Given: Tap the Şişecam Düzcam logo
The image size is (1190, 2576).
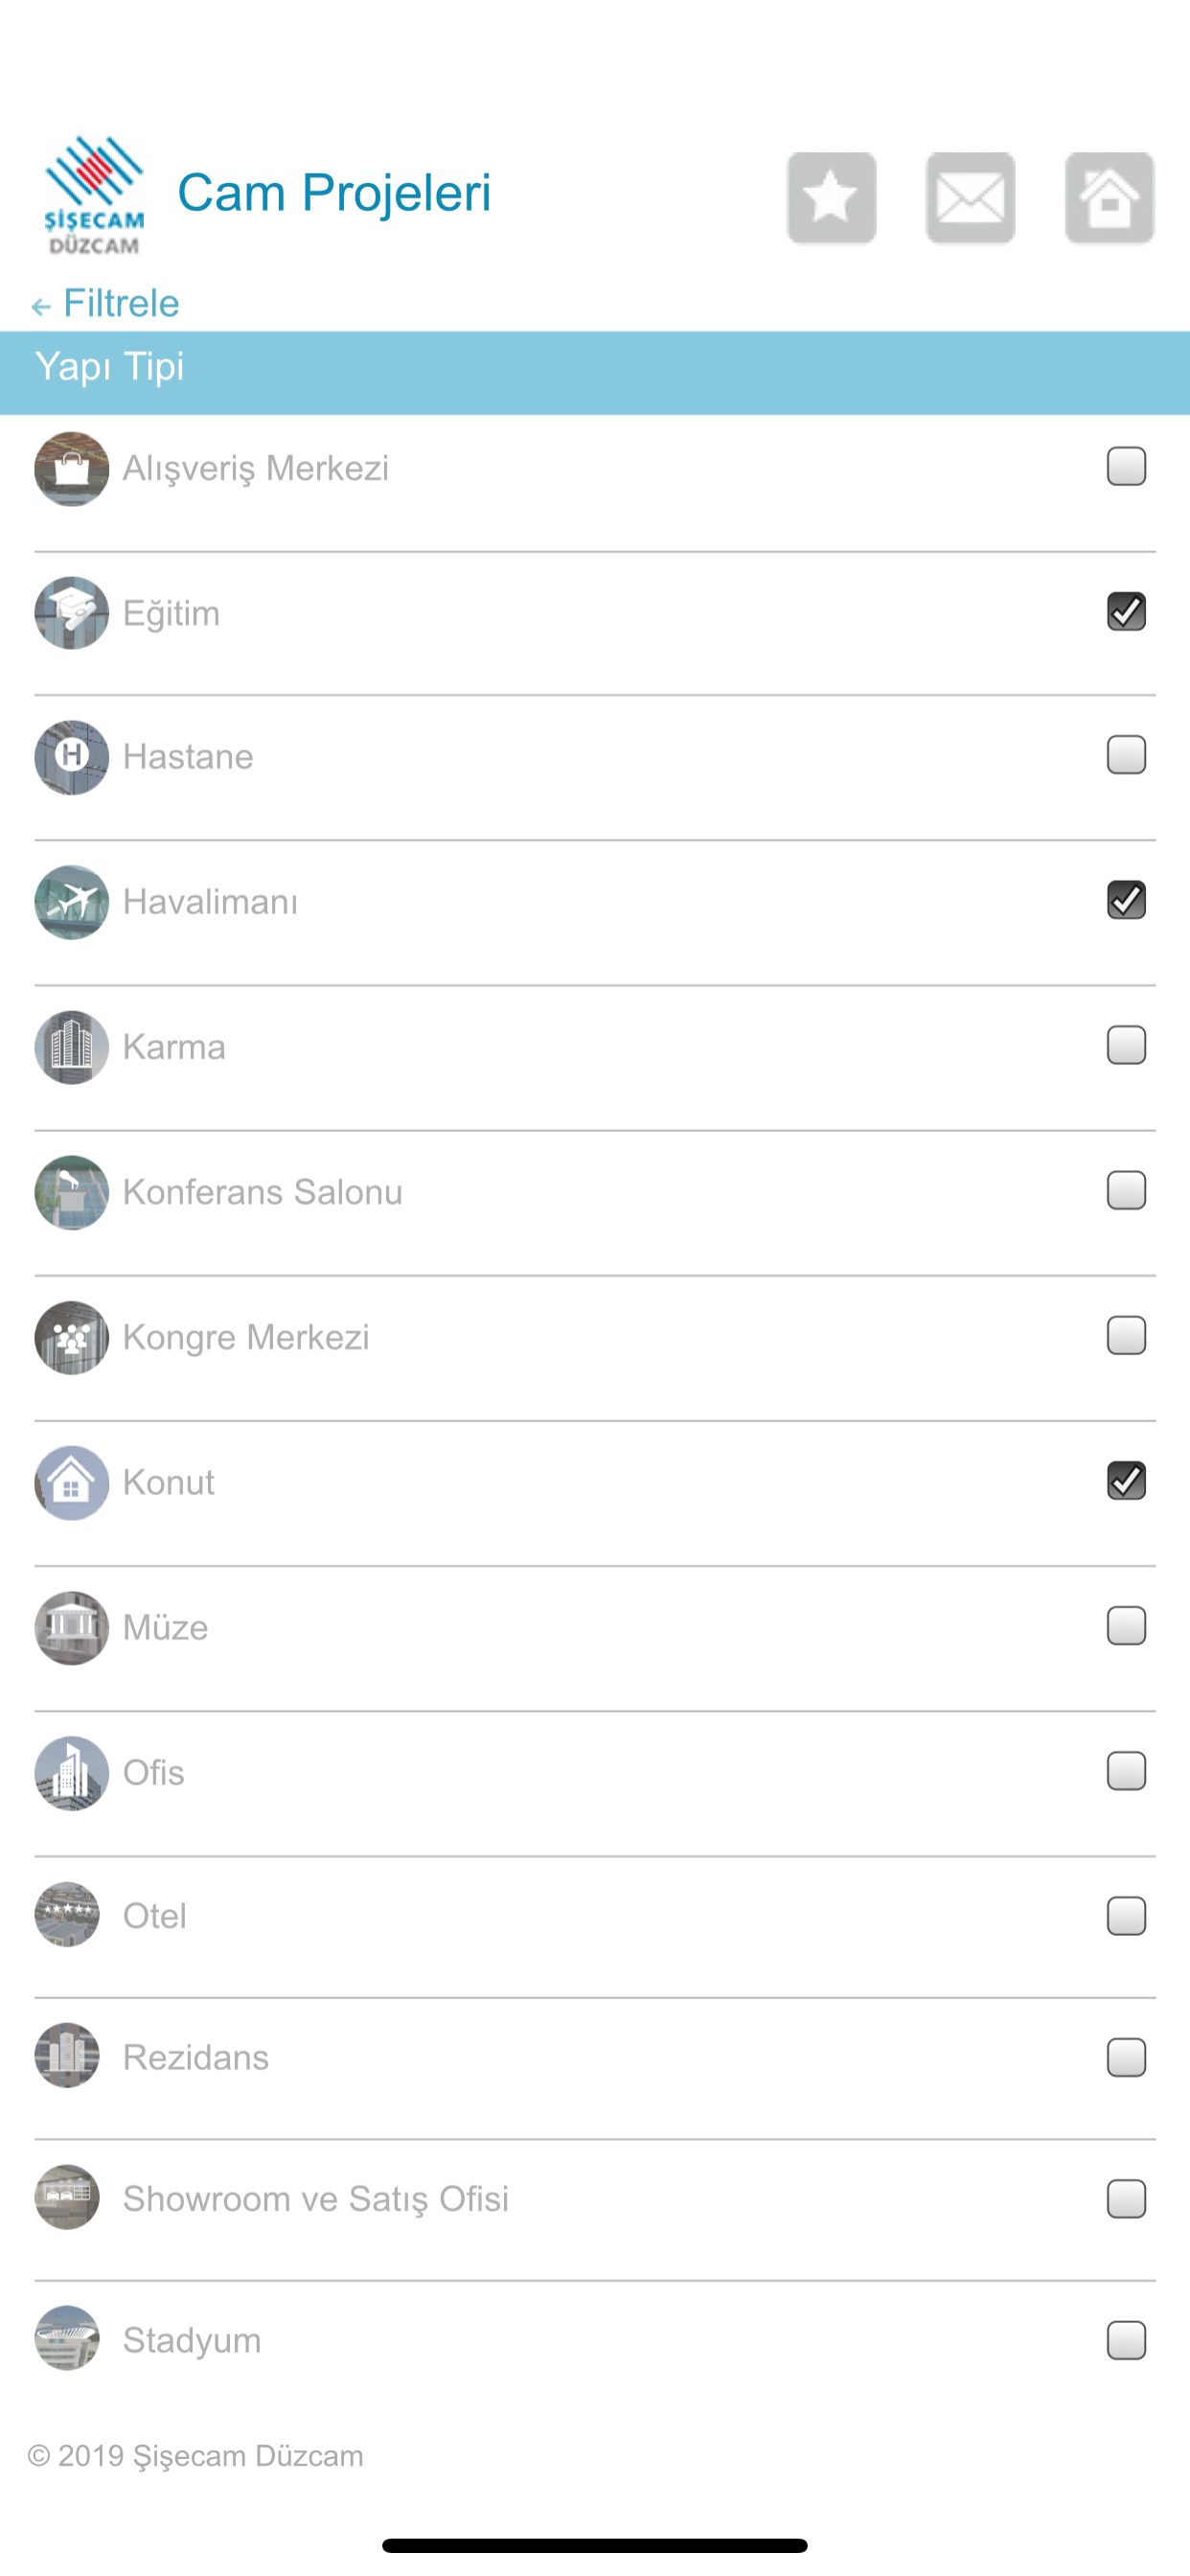Looking at the screenshot, I should coord(94,195).
